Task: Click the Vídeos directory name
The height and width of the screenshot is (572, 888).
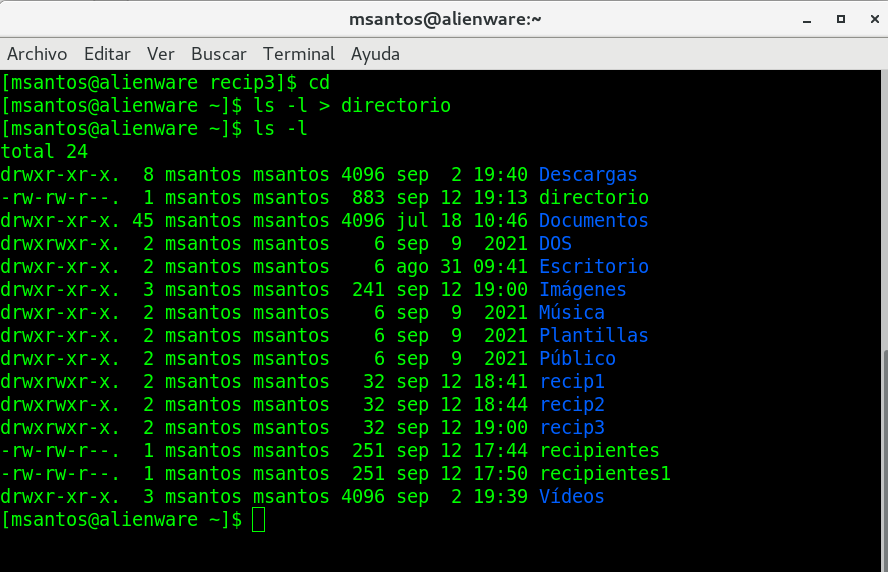Action: coord(571,497)
